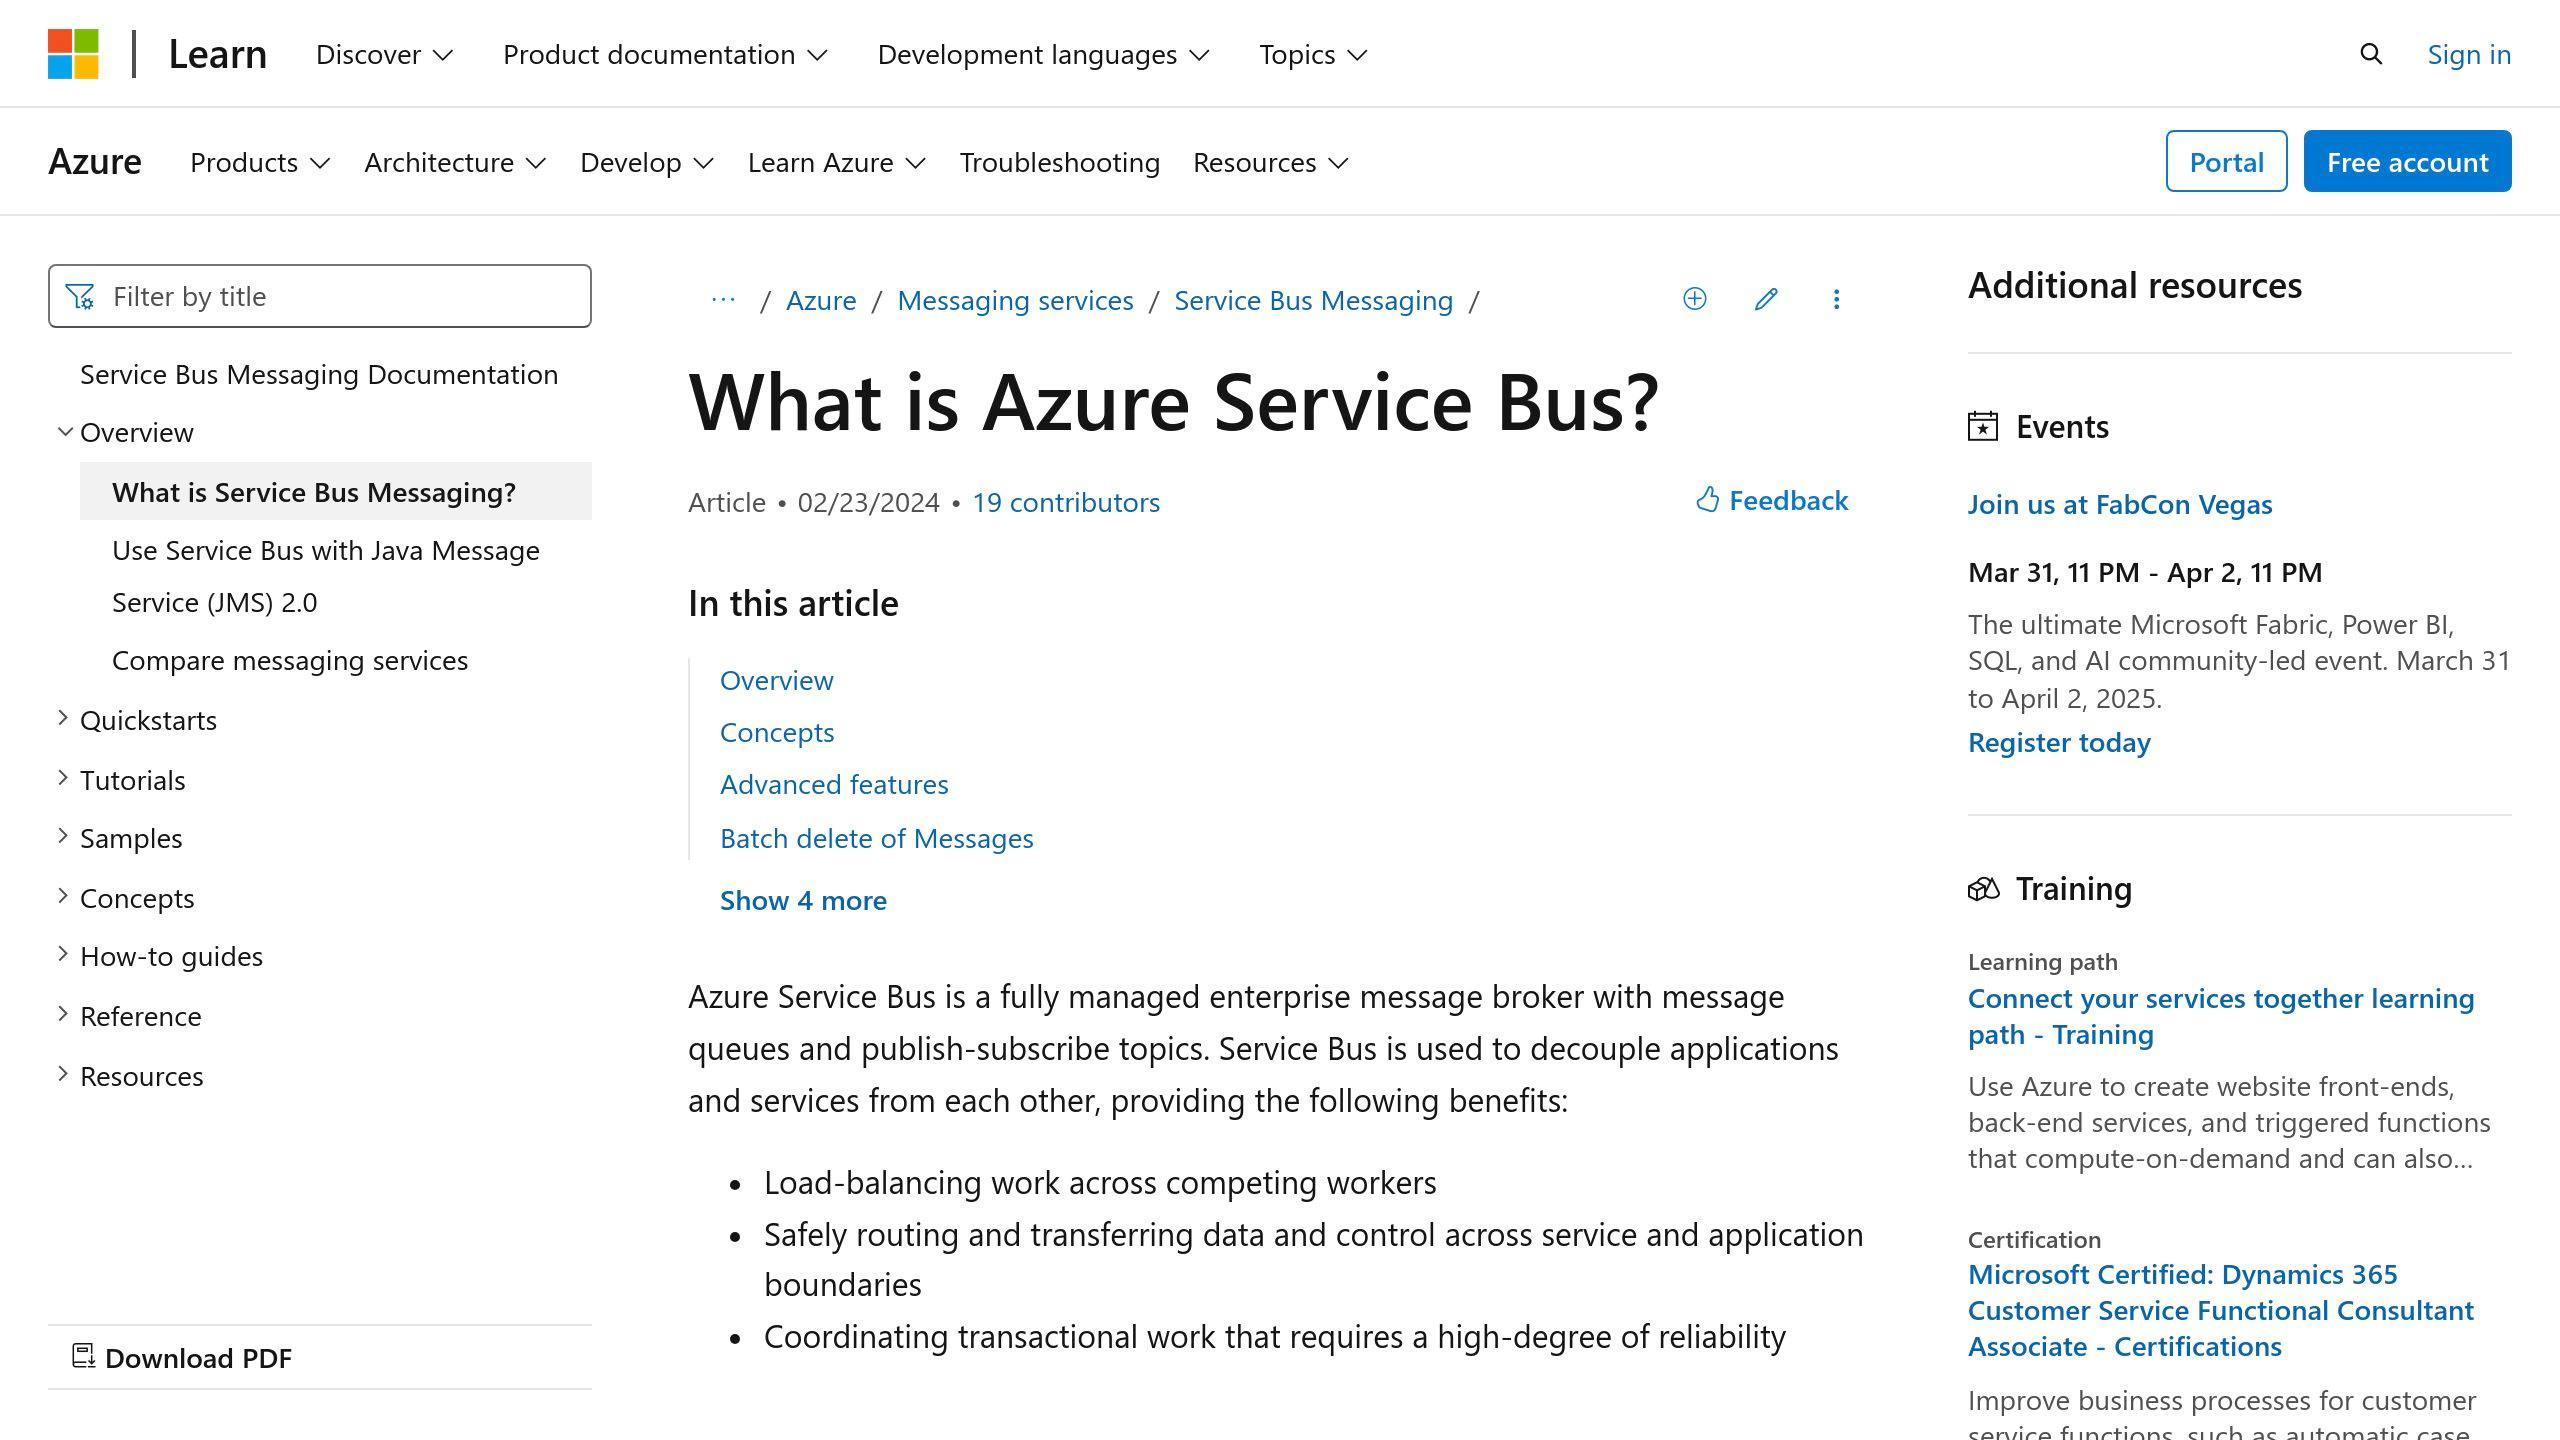The image size is (2560, 1440).
Task: Expand the Topics dropdown
Action: point(1313,54)
